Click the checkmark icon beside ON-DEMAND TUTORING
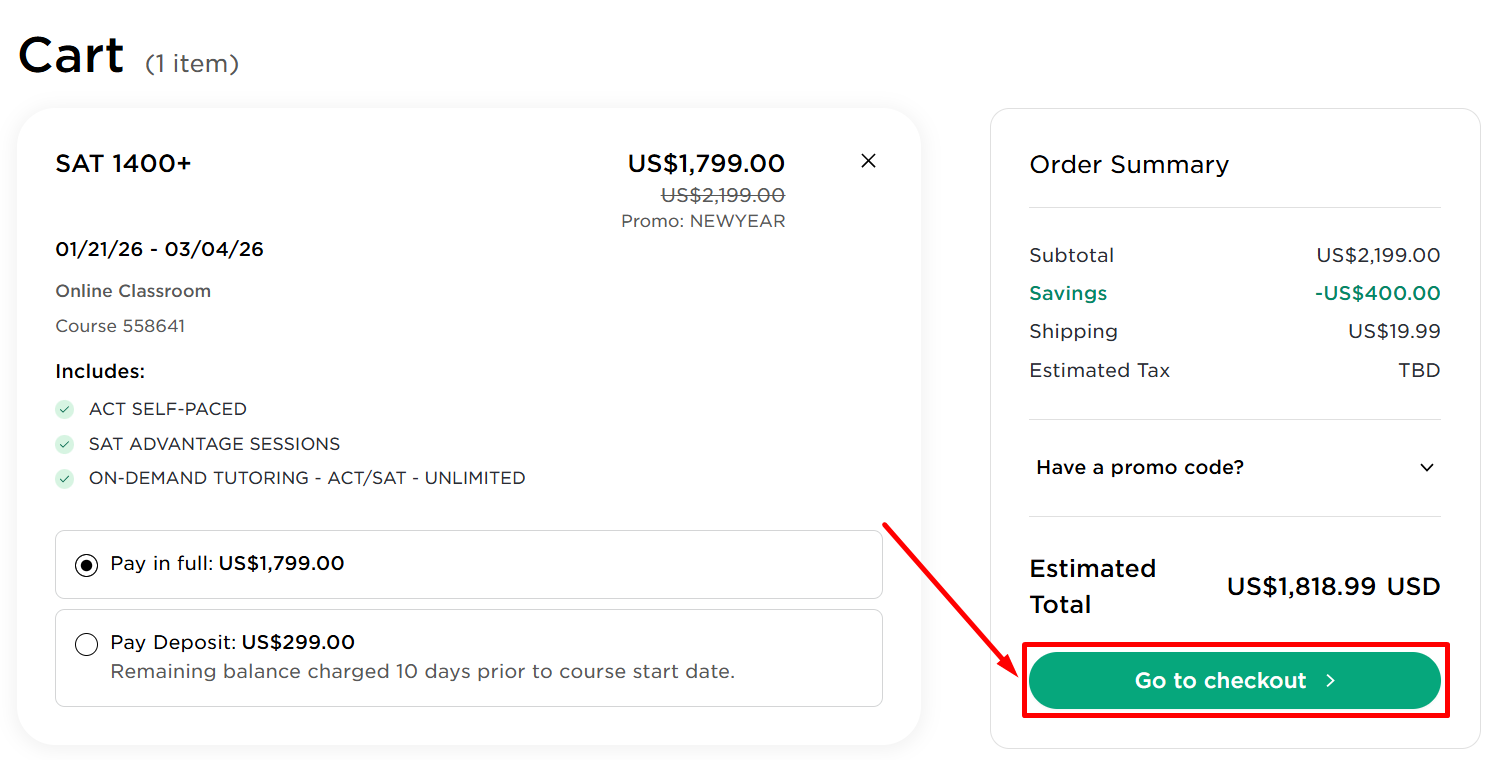Viewport: 1497px width, 760px height. tap(65, 478)
